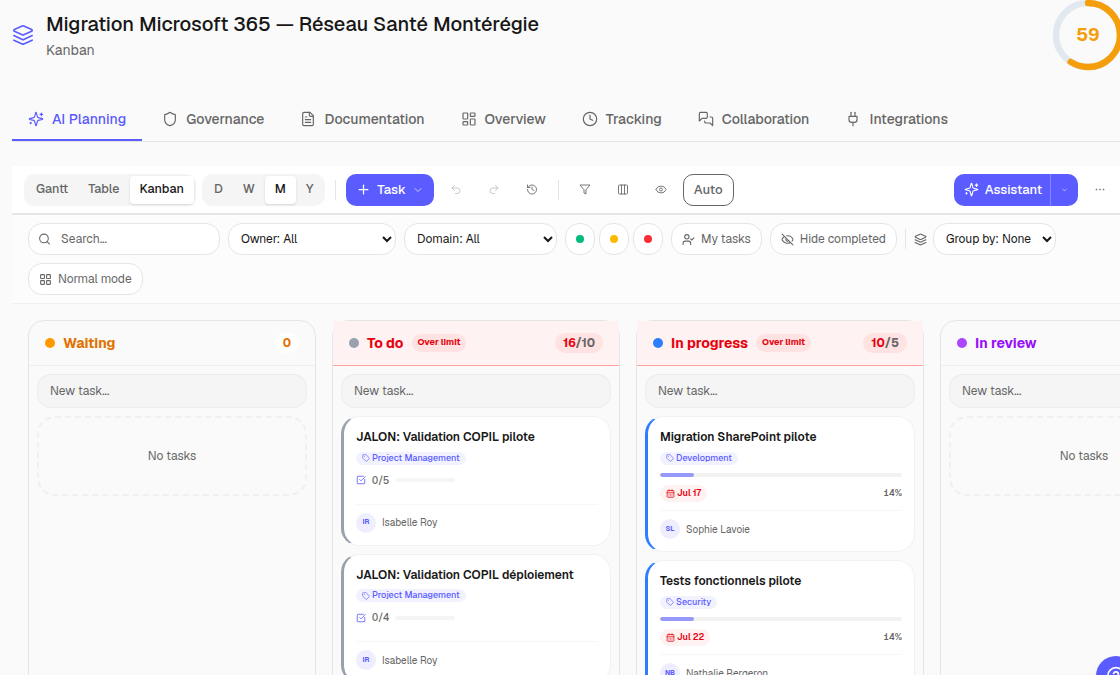Toggle Normal mode display
1120x675 pixels.
86,279
